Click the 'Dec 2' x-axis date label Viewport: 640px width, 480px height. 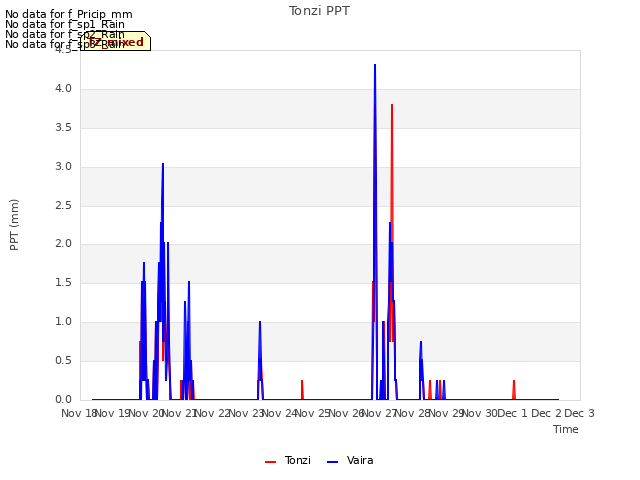tap(546, 413)
